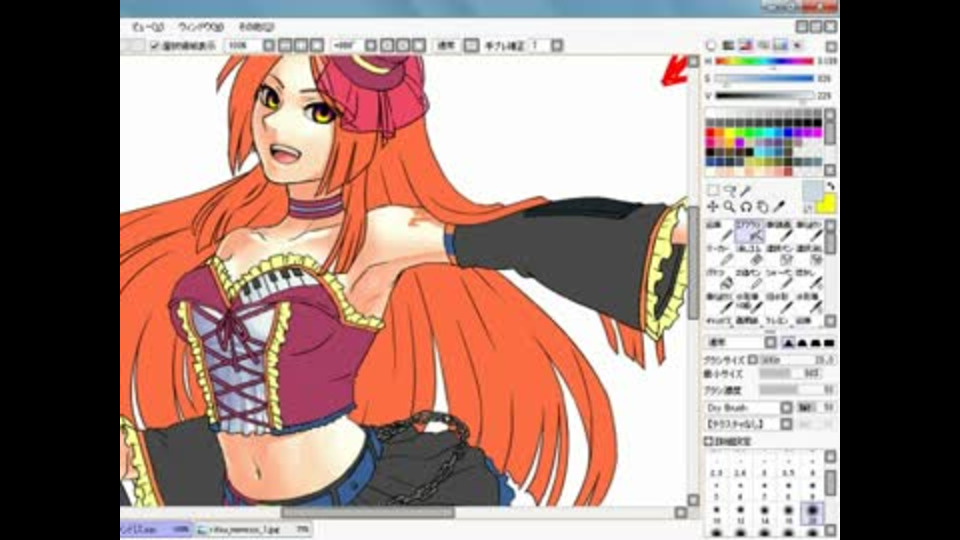Choose the highlighted エアブラシ airbrush tool
Viewport: 960px width, 540px height.
point(749,231)
